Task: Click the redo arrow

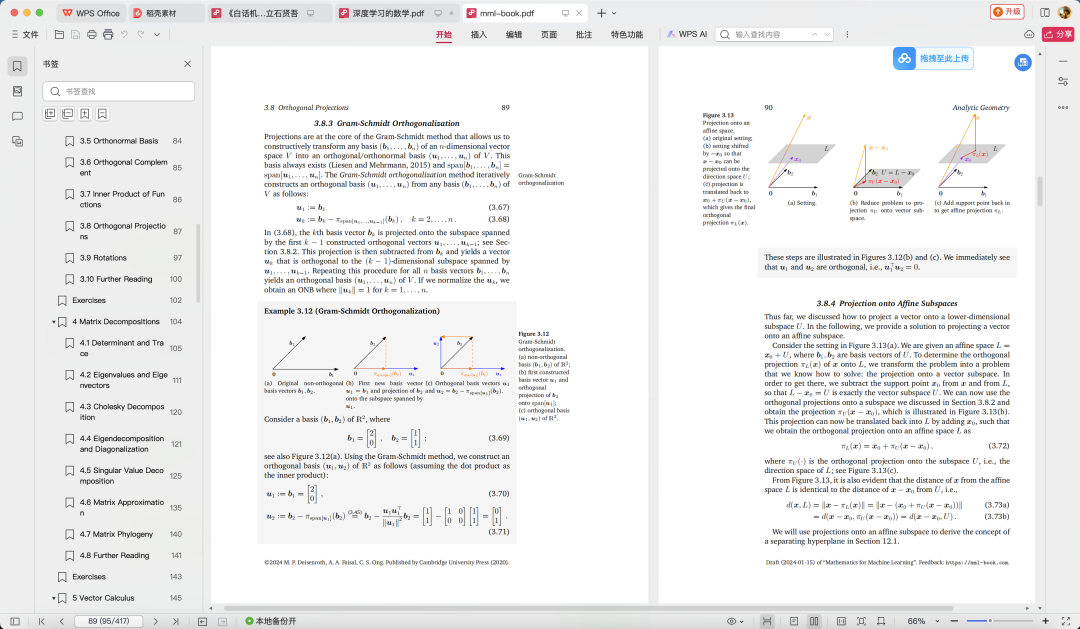Action: pyautogui.click(x=141, y=34)
